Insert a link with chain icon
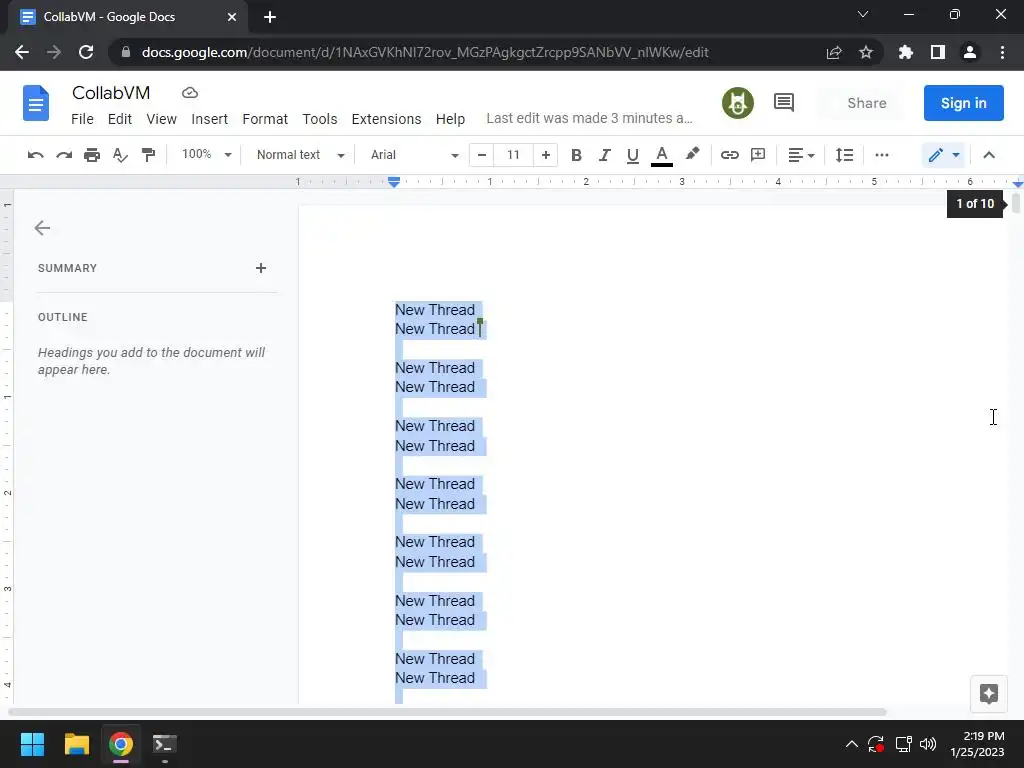 [729, 155]
